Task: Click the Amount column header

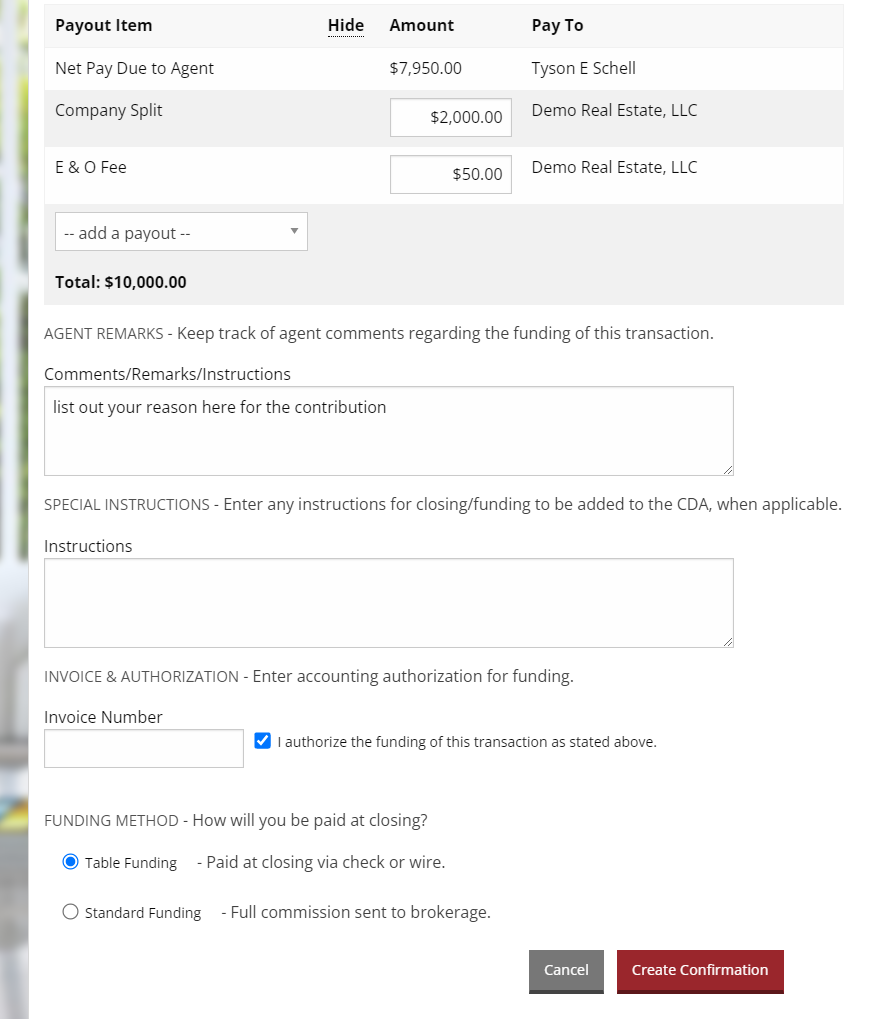Action: tap(421, 25)
